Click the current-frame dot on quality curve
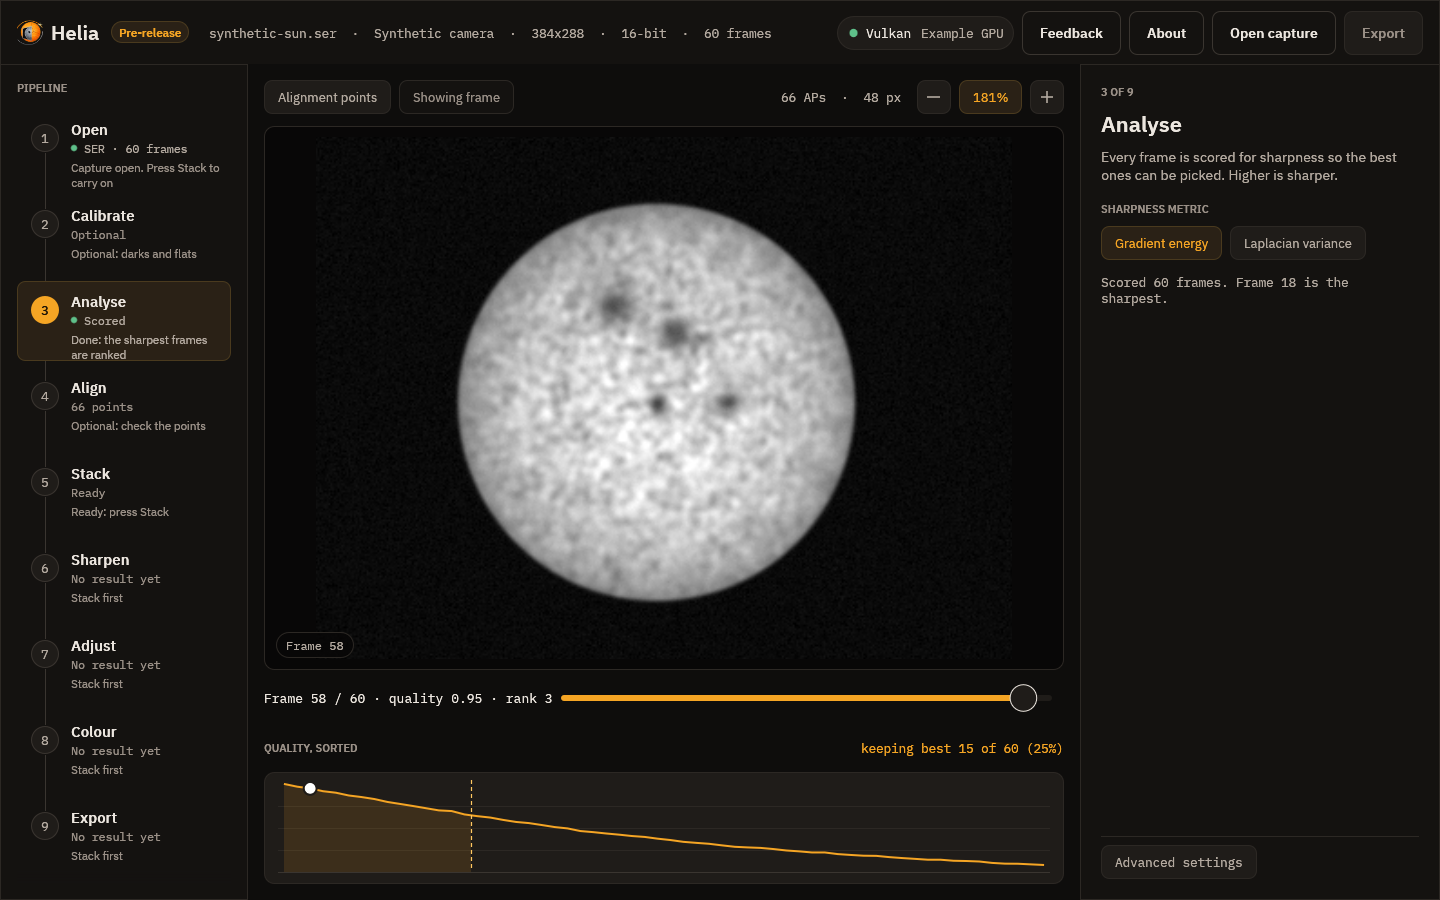1440x900 pixels. pos(310,788)
